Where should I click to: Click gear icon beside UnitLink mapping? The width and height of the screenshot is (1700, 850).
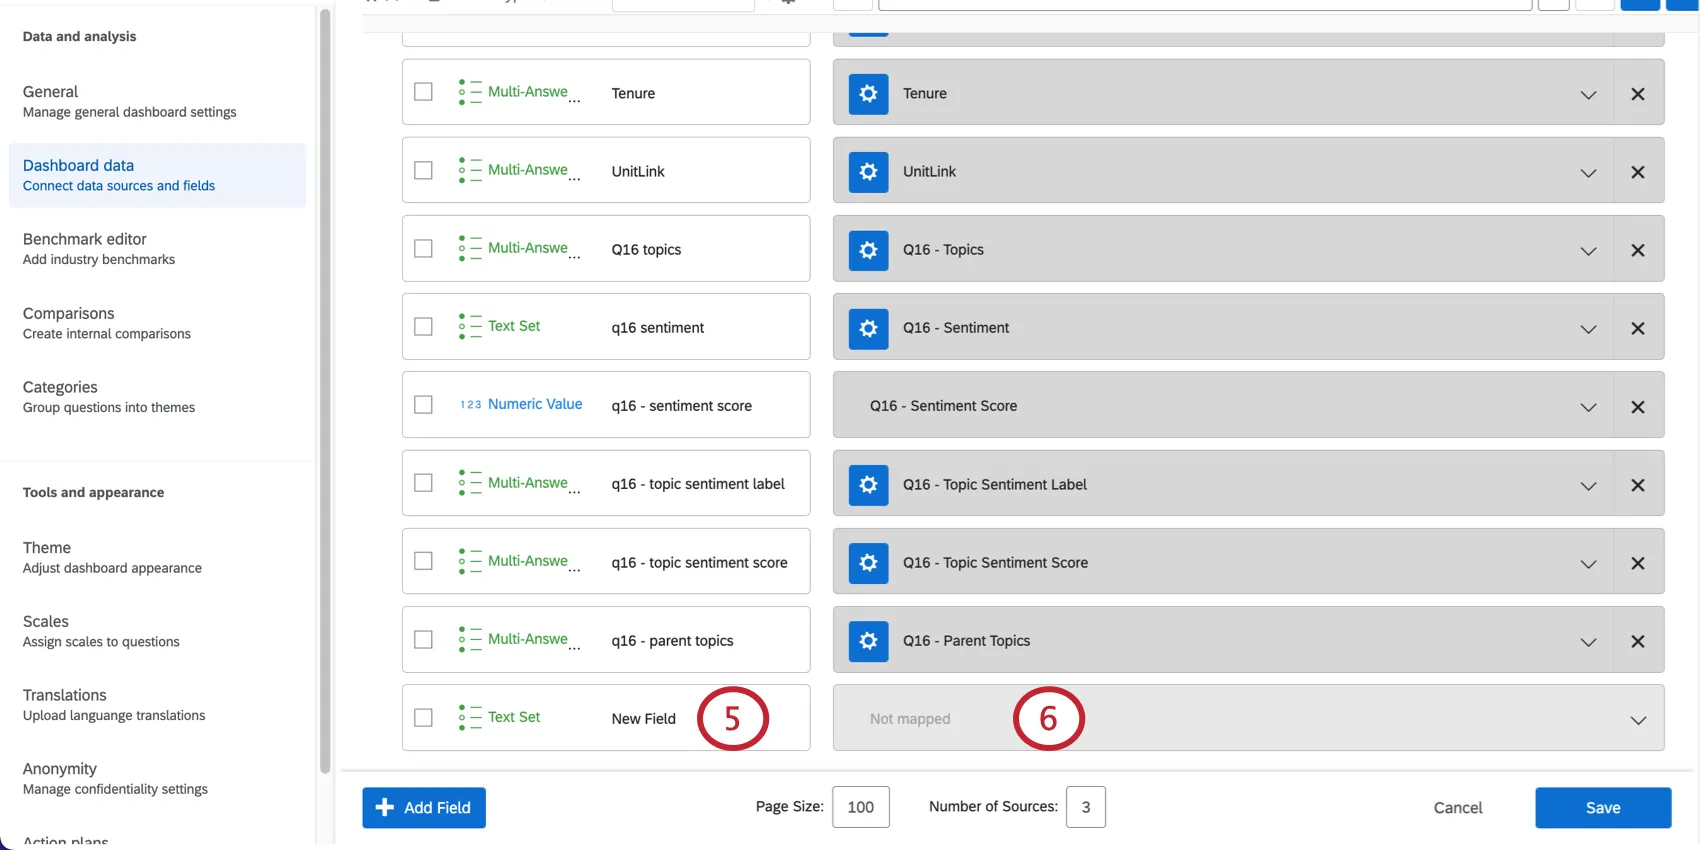pyautogui.click(x=868, y=172)
